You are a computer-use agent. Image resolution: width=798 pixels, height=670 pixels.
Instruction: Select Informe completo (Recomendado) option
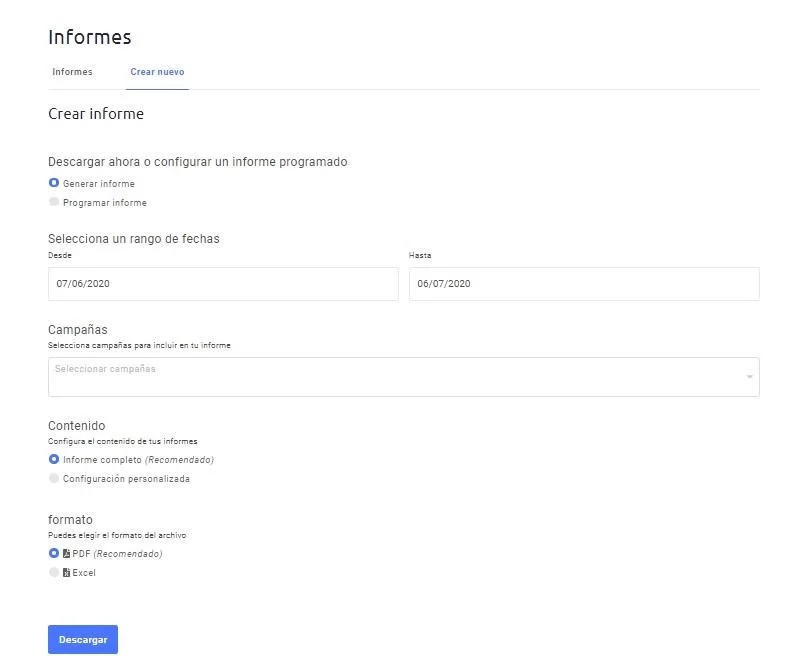pos(53,459)
